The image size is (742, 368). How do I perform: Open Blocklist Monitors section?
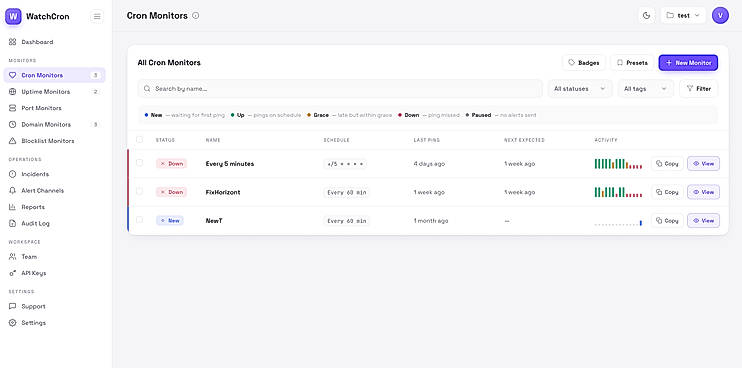point(54,141)
